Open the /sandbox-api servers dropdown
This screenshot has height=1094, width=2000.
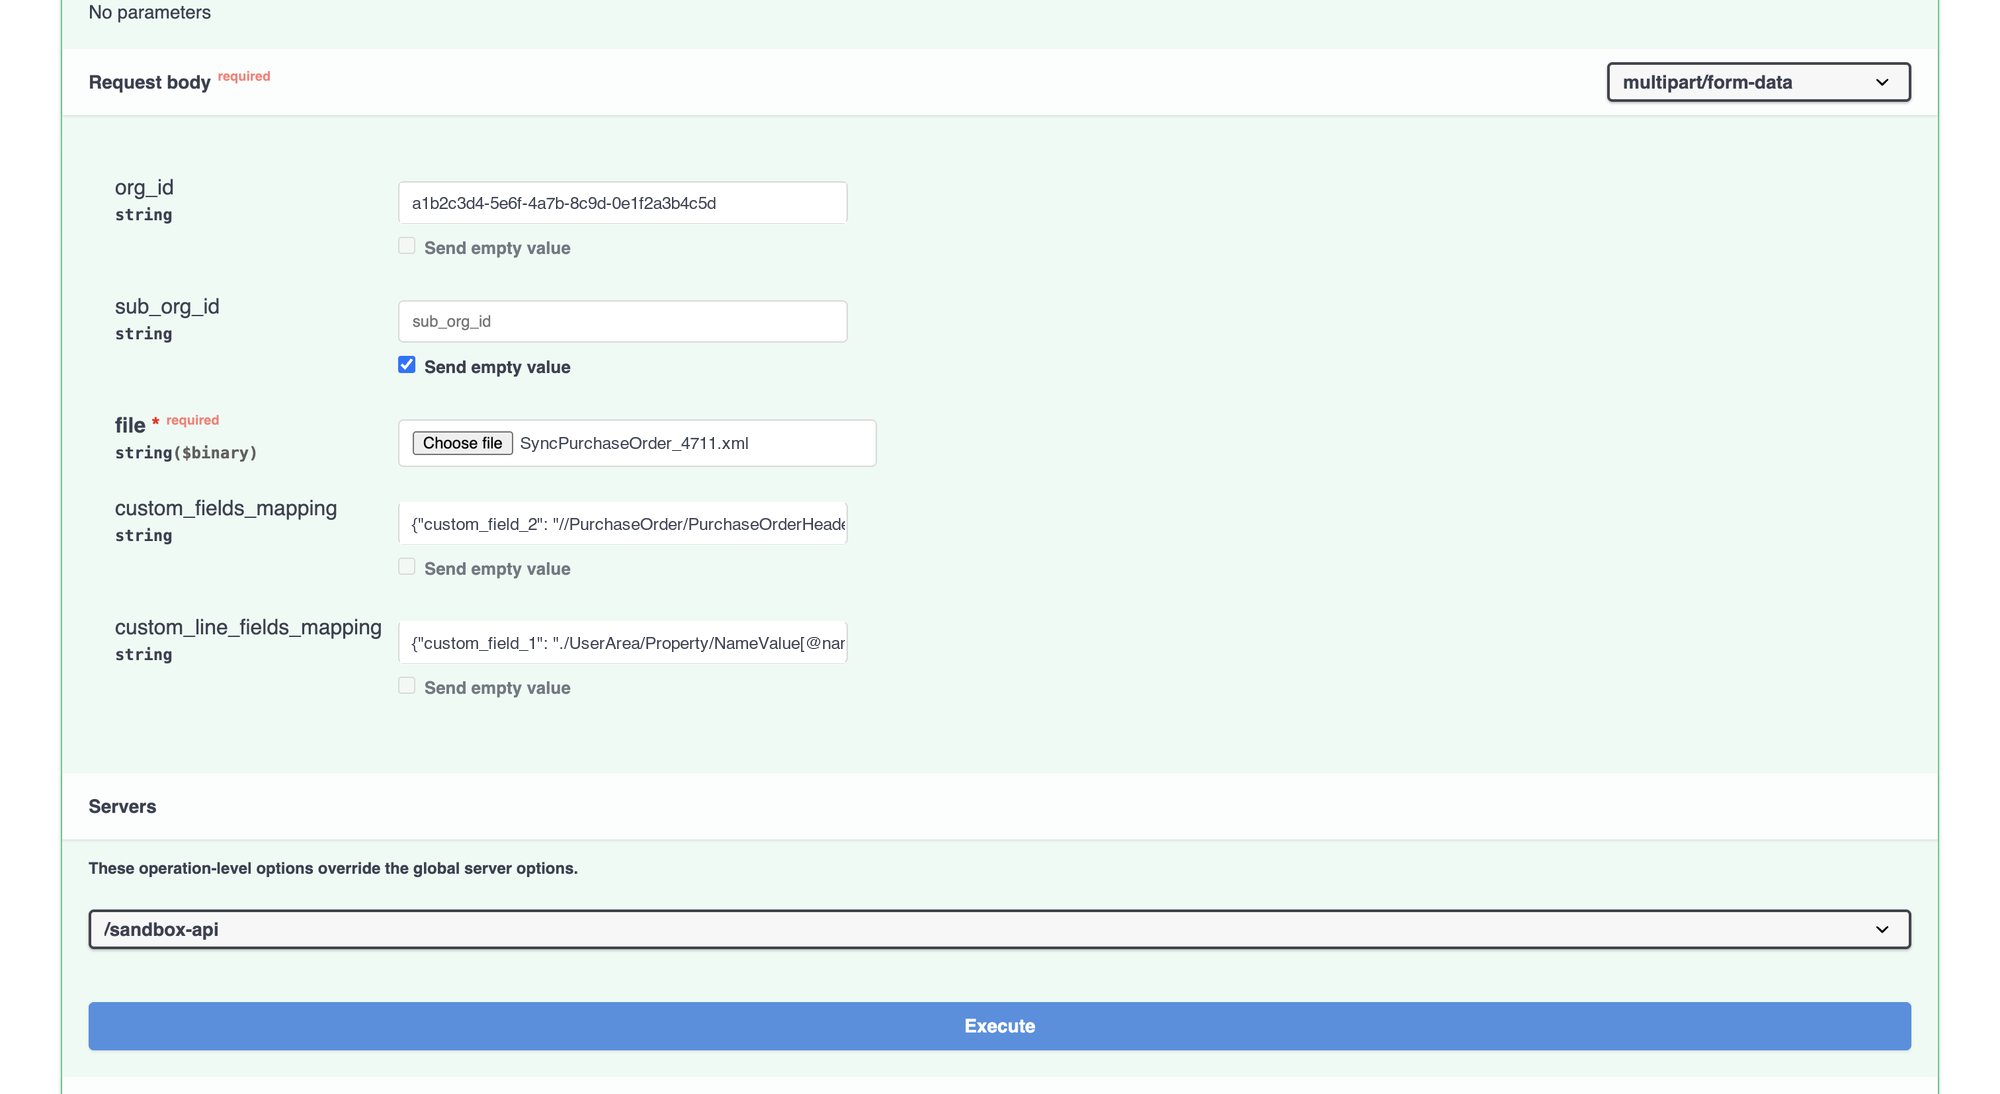click(999, 929)
